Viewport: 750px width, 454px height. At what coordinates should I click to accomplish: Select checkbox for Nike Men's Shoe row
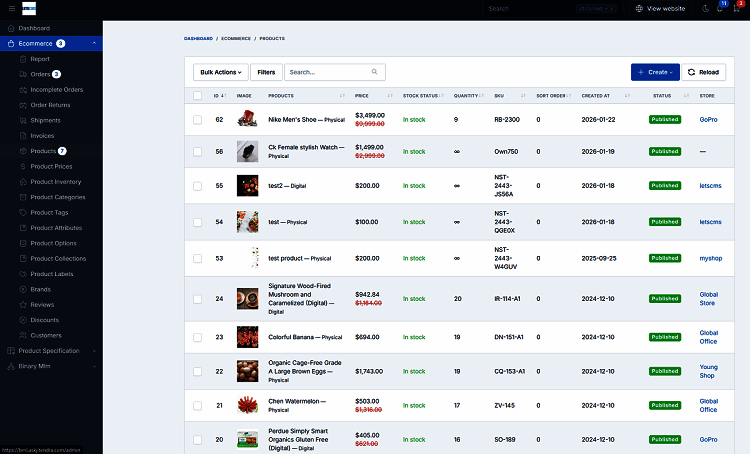pyautogui.click(x=198, y=120)
